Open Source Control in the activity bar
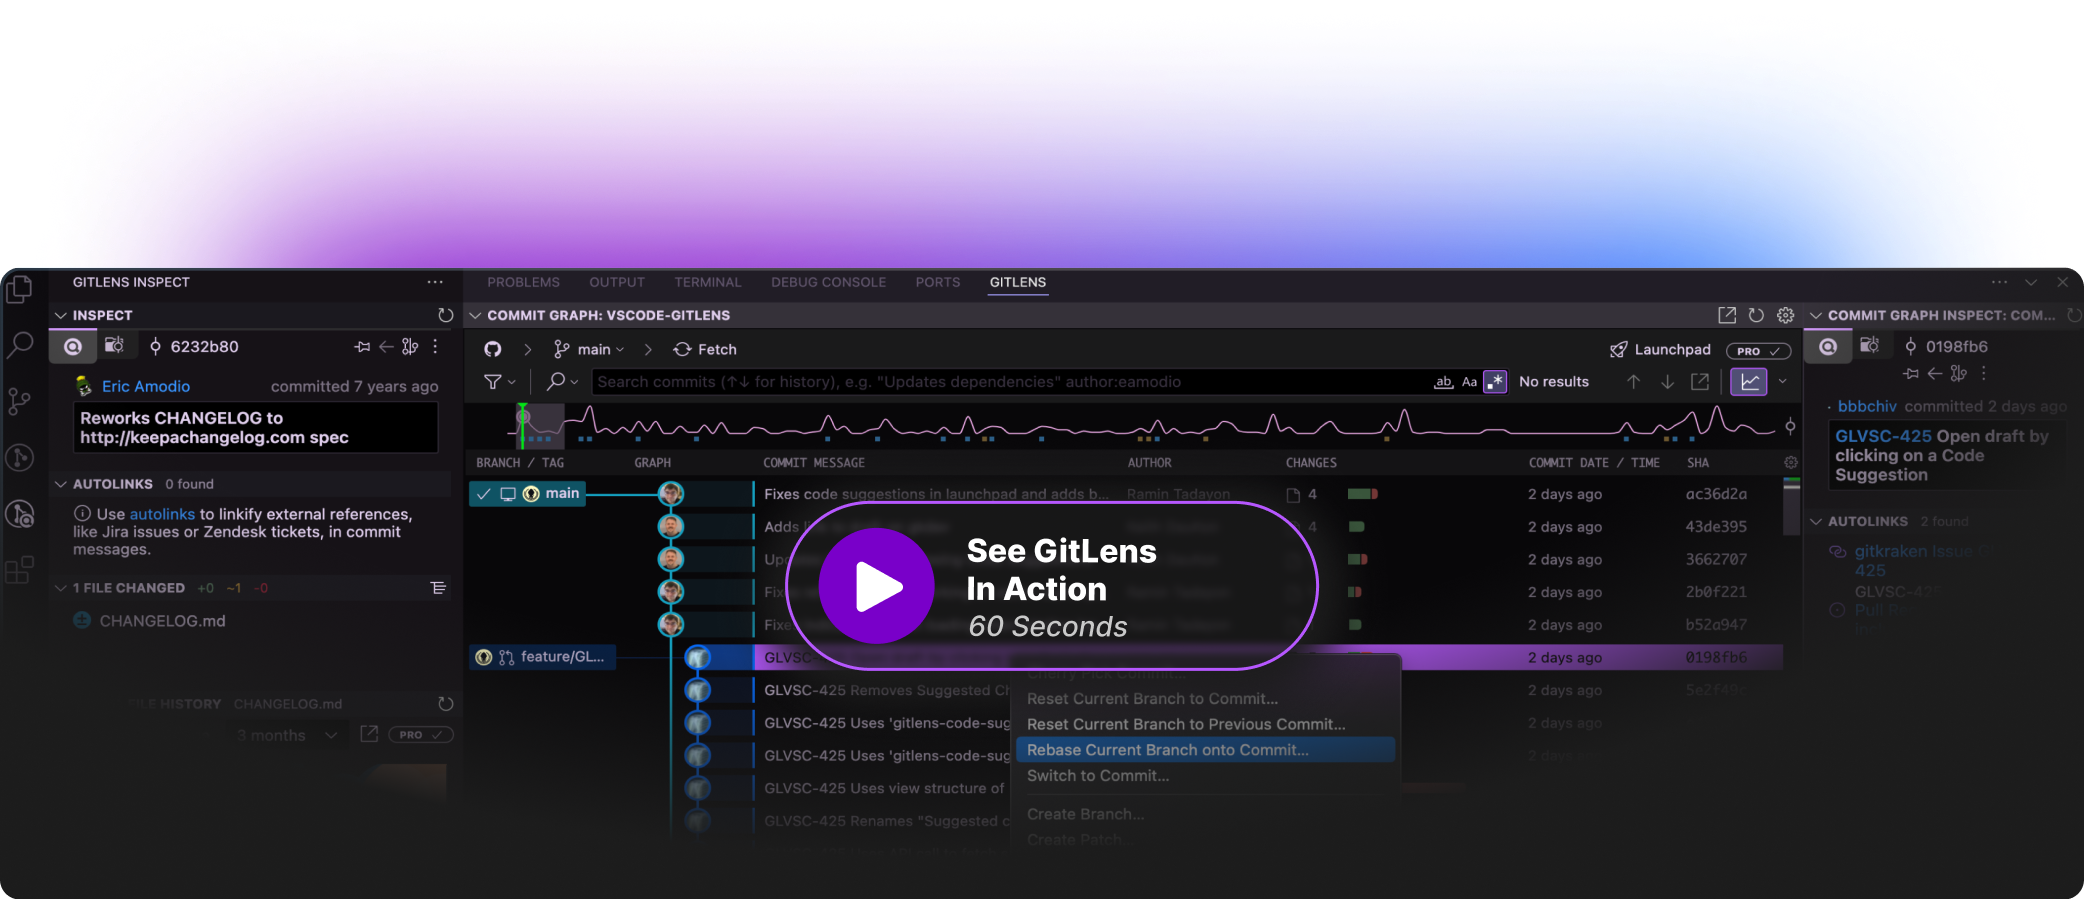This screenshot has height=899, width=2084. [19, 401]
